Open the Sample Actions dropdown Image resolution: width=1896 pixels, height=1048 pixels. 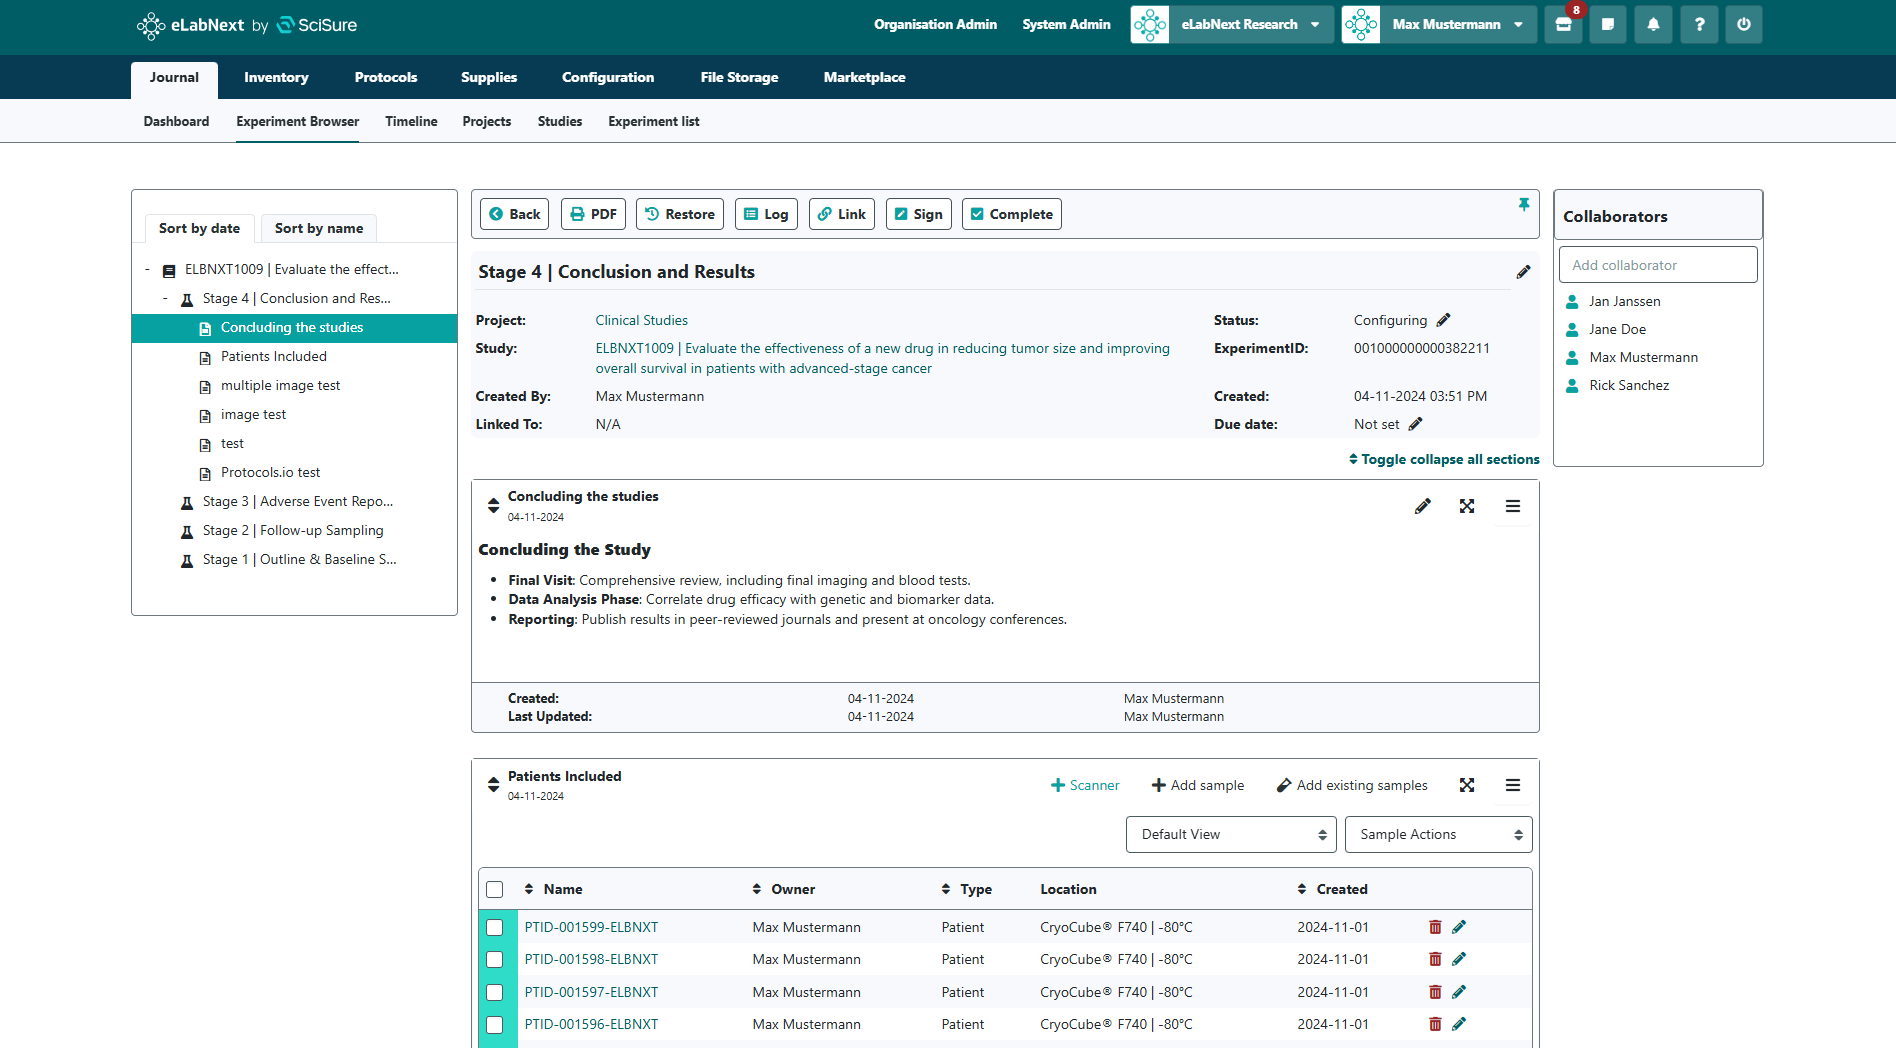[x=1438, y=834]
